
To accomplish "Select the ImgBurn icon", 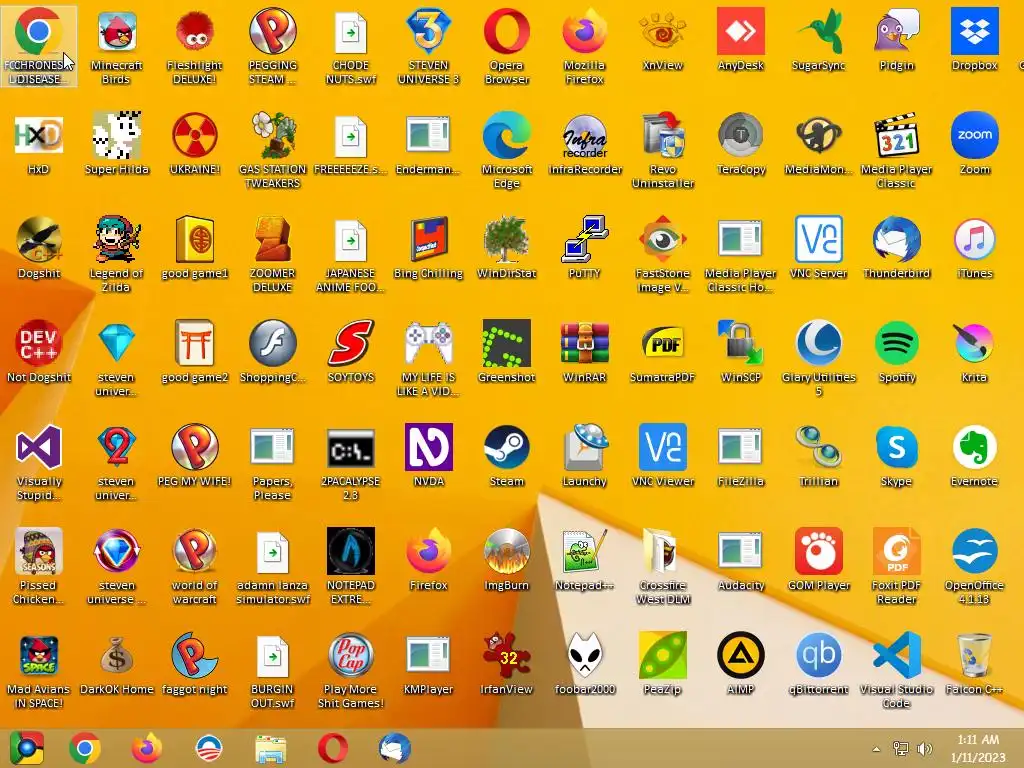I will (x=507, y=551).
